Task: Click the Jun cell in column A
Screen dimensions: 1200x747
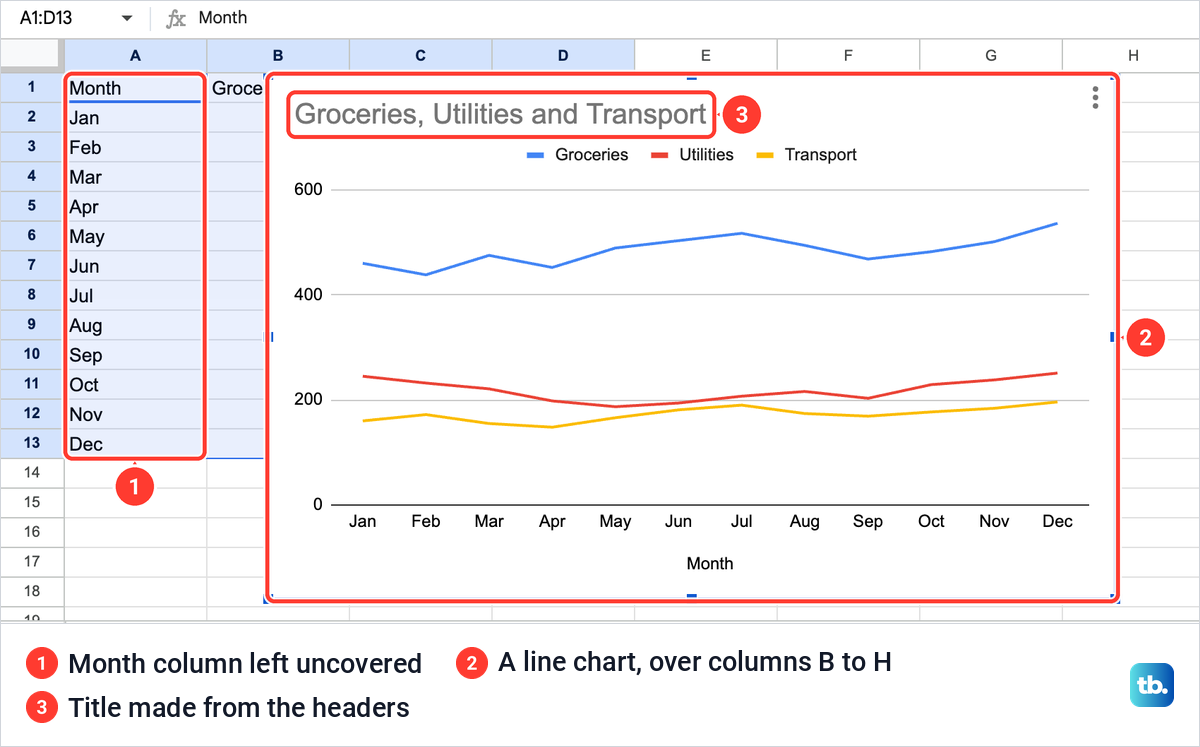Action: 135,266
